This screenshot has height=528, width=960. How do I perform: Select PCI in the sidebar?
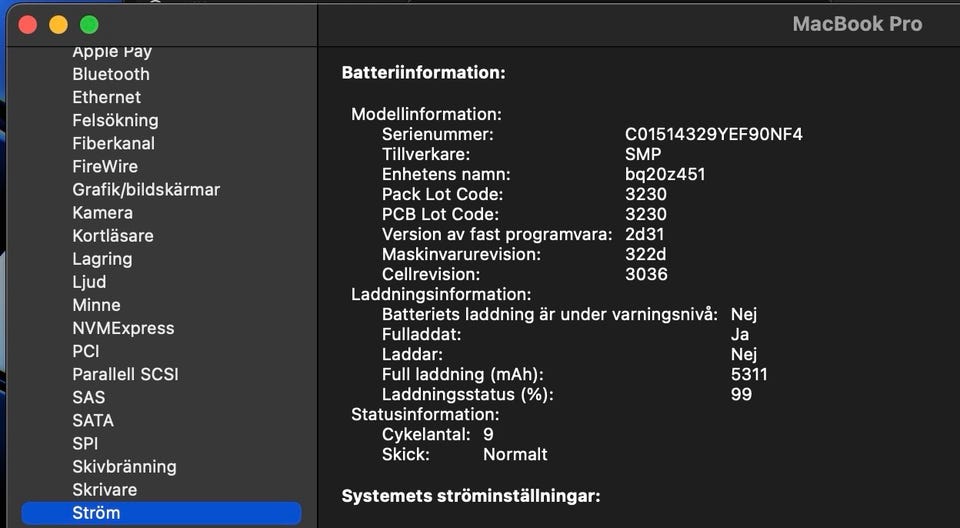(x=86, y=352)
